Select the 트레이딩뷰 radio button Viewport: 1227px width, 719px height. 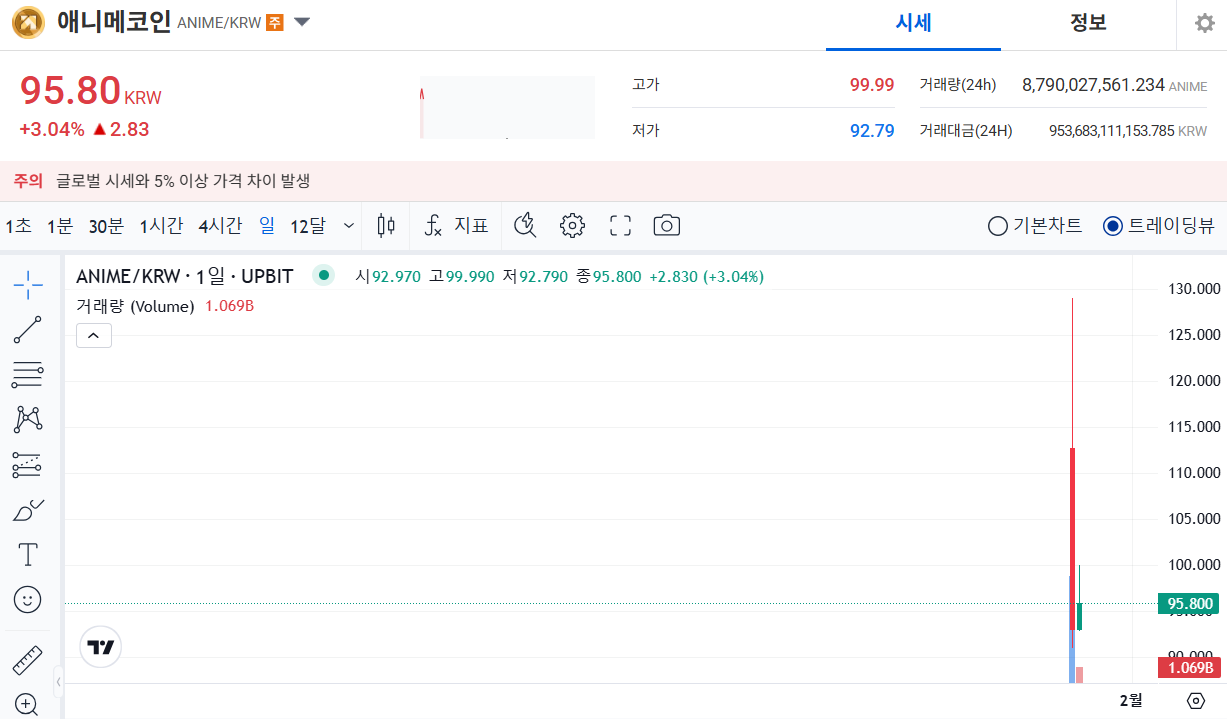click(x=1113, y=226)
